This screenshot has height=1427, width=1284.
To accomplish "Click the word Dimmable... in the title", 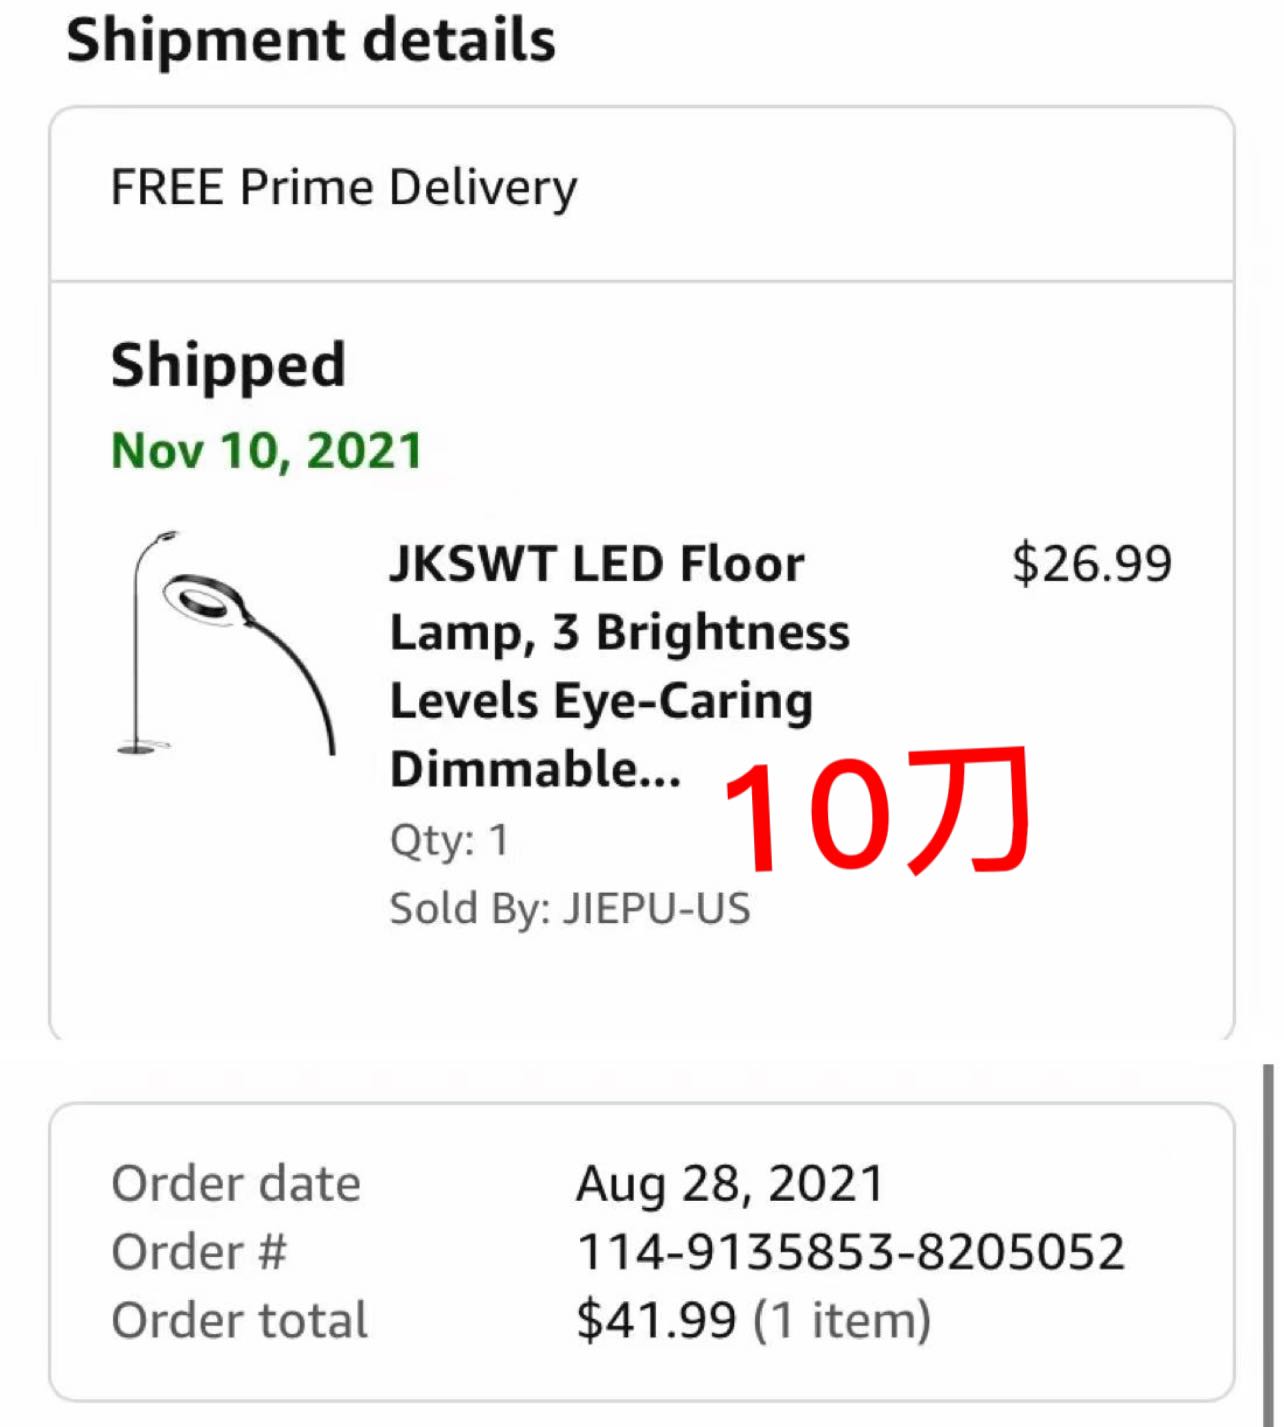I will coord(535,770).
